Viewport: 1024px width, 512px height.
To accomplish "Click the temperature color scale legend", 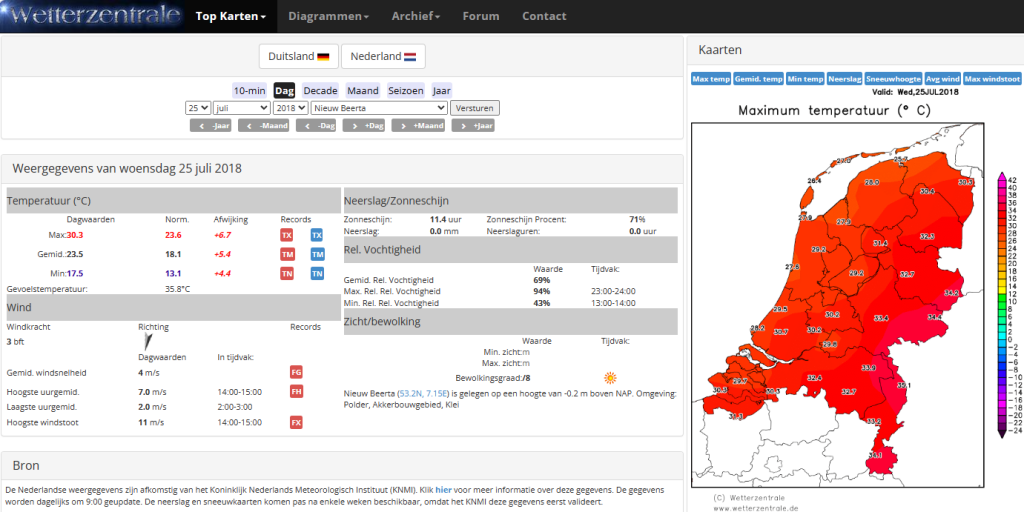I will (1002, 306).
